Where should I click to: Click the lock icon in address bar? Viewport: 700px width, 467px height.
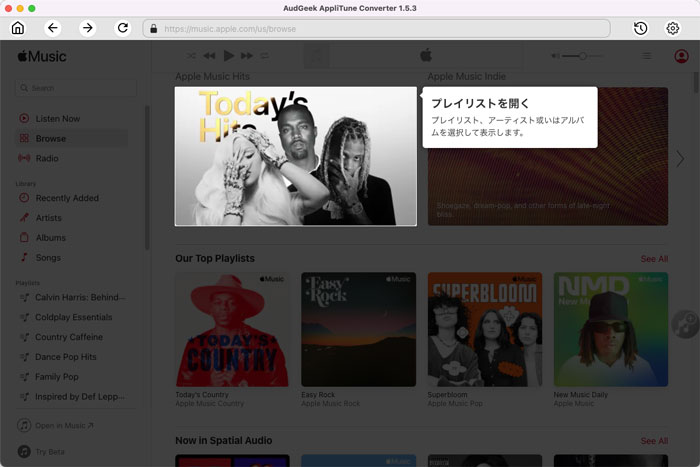[154, 29]
